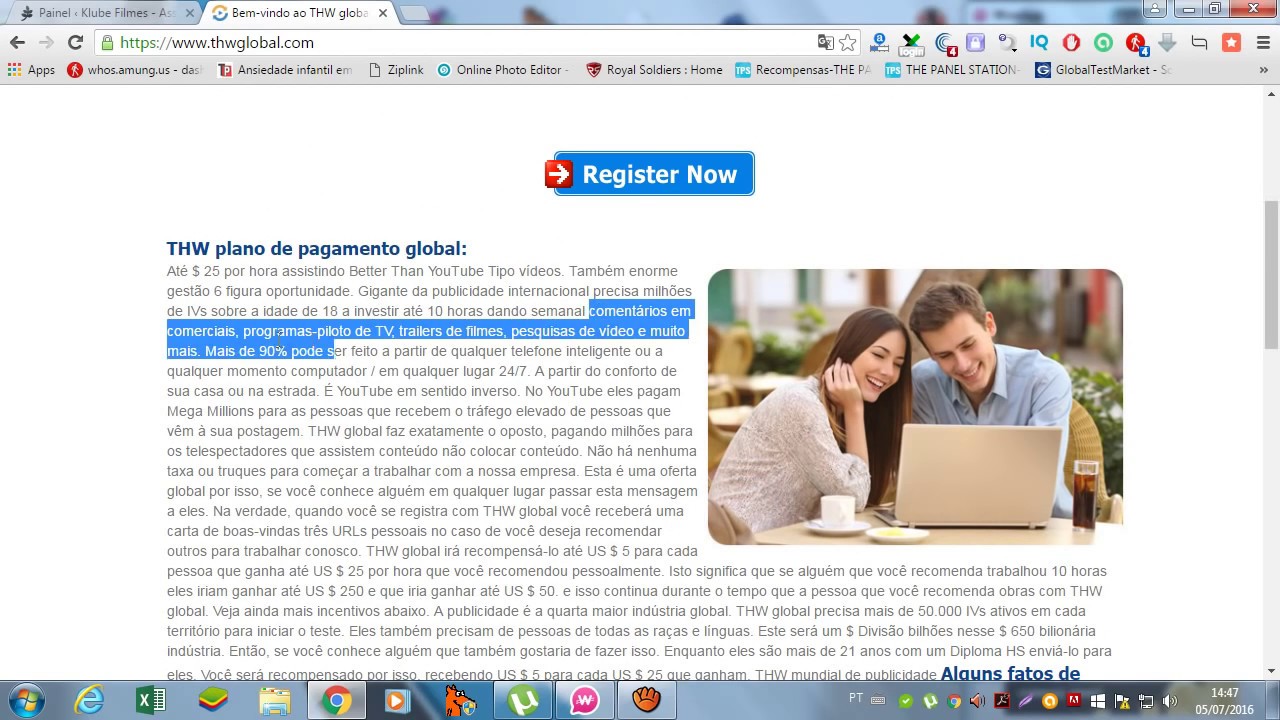Open the Windows Start menu
1280x720 pixels.
tap(25, 700)
